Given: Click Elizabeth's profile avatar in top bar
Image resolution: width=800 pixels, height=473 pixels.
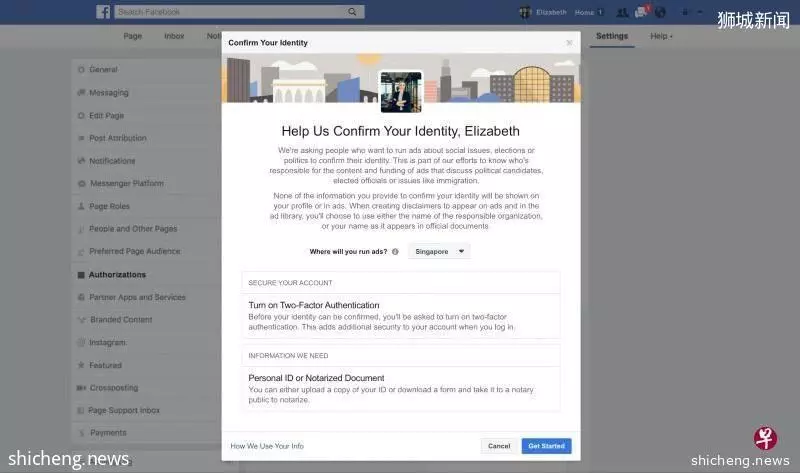Looking at the screenshot, I should point(525,12).
